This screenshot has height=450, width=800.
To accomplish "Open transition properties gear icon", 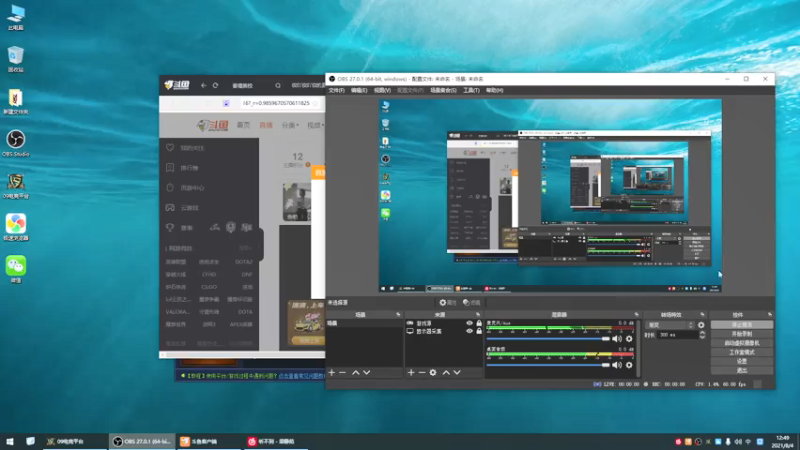I will pyautogui.click(x=701, y=325).
